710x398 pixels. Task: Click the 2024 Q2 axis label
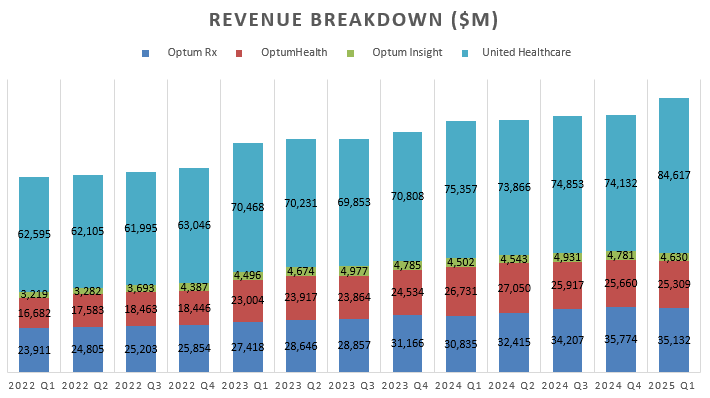[512, 386]
